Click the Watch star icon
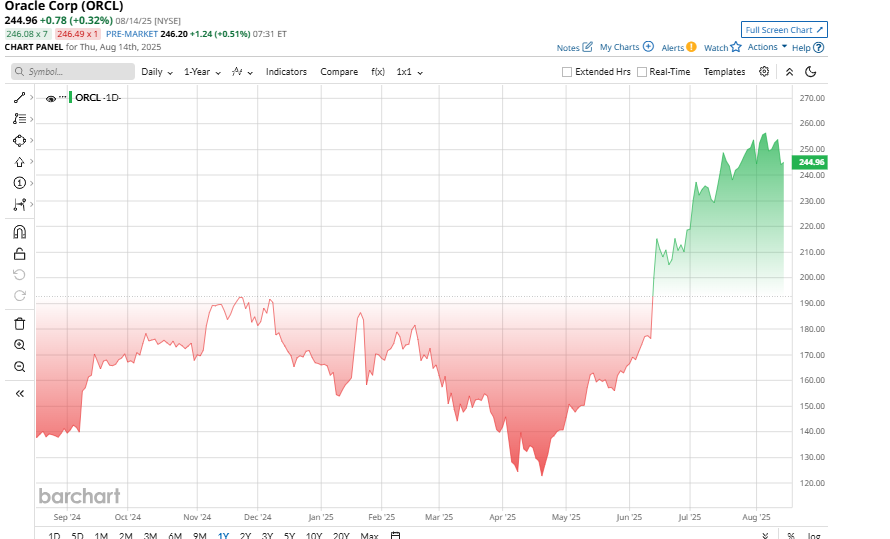890x539 pixels. pyautogui.click(x=736, y=47)
